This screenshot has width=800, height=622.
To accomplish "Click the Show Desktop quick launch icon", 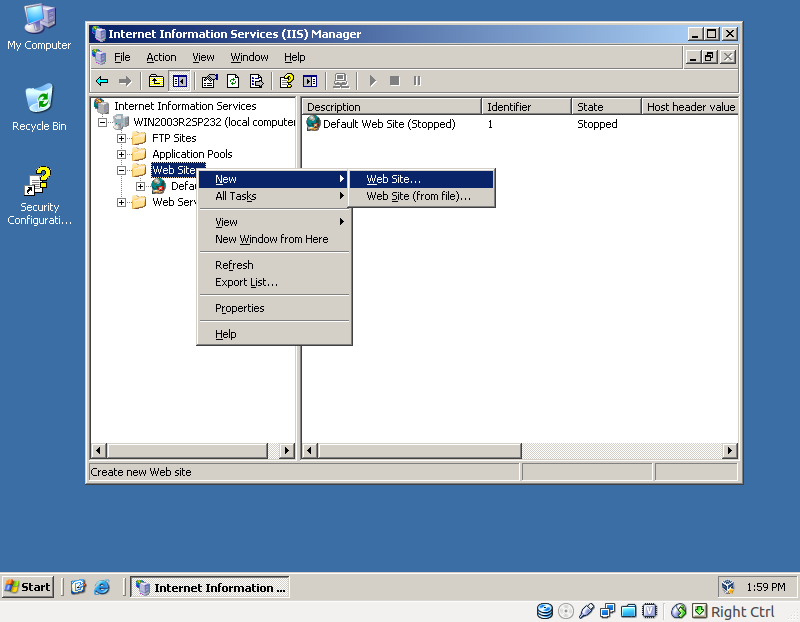I will (x=78, y=587).
